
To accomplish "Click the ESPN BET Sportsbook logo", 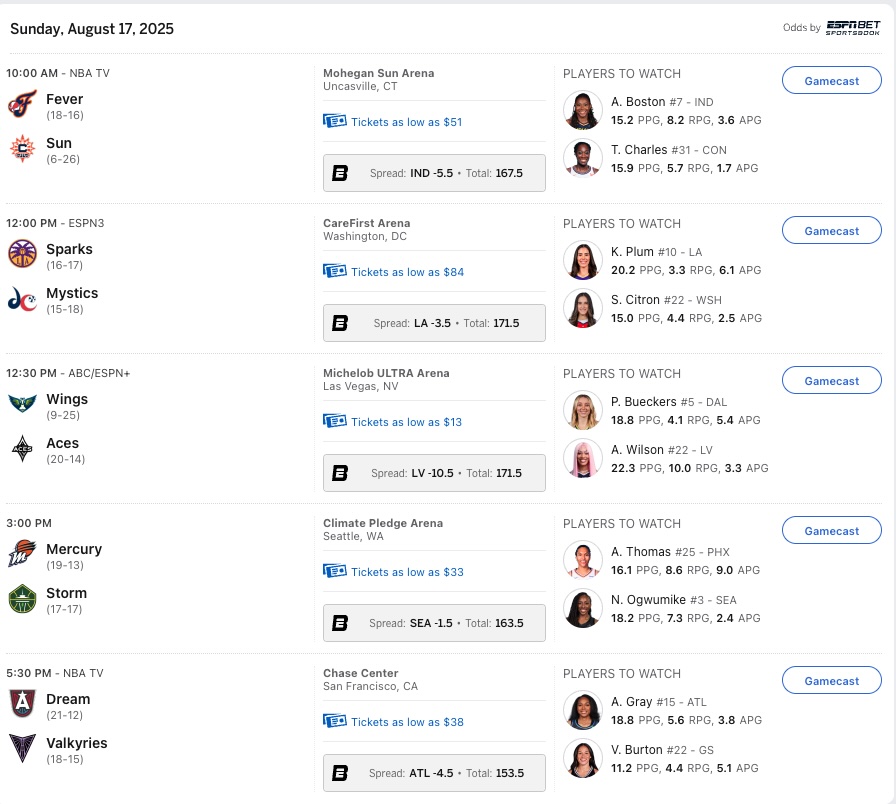I will click(x=853, y=28).
